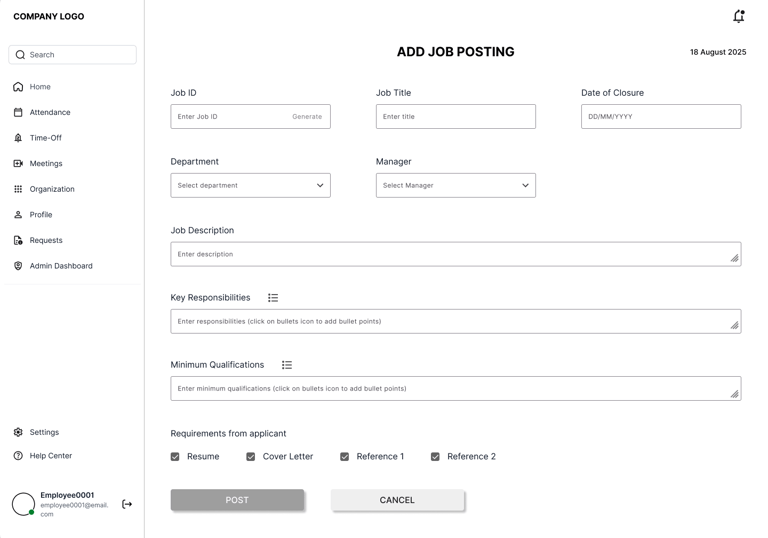768x538 pixels.
Task: Click the logout icon beside Employee0001
Action: pos(127,504)
